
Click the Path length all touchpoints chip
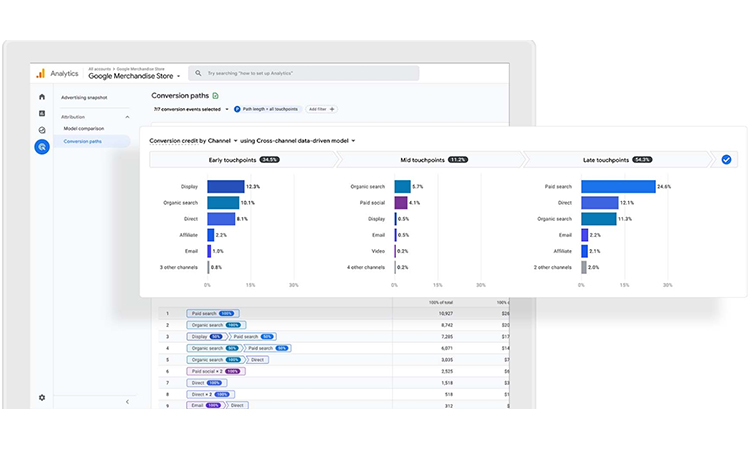click(x=268, y=109)
